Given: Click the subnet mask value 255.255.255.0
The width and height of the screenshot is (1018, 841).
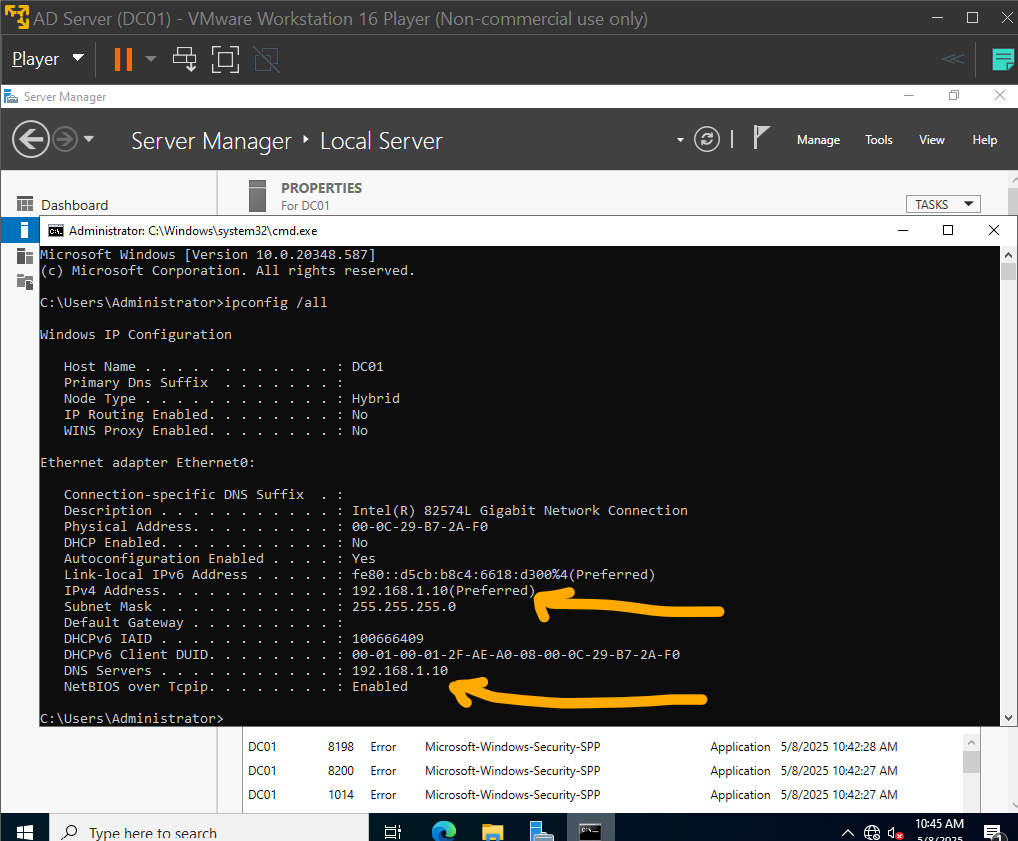Looking at the screenshot, I should (x=404, y=607).
